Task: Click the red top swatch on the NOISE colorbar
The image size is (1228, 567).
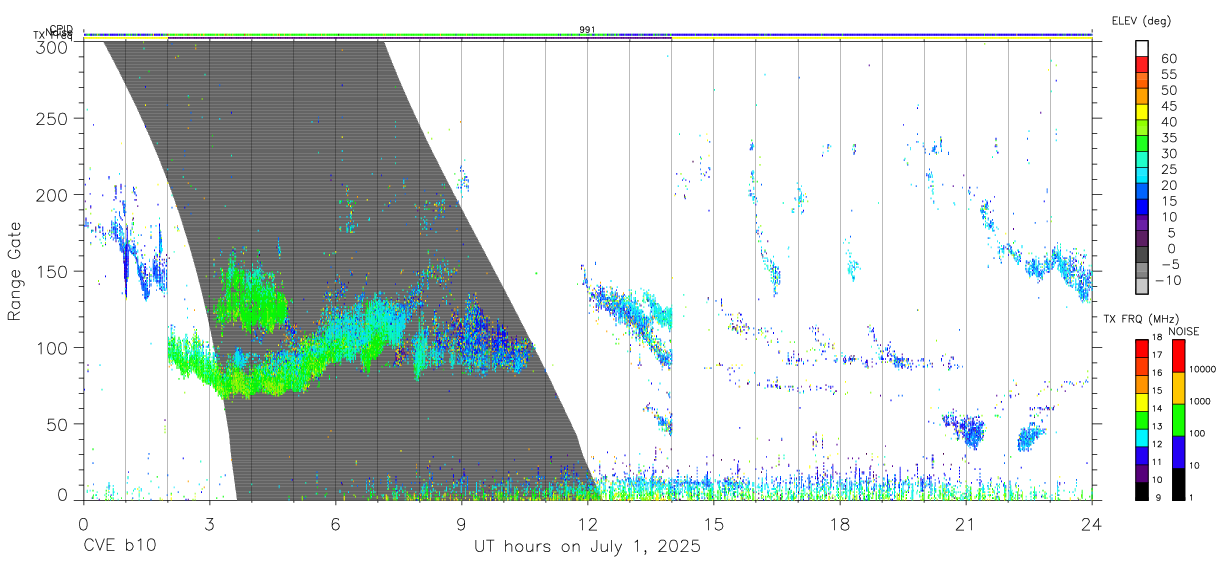Action: pos(1178,356)
